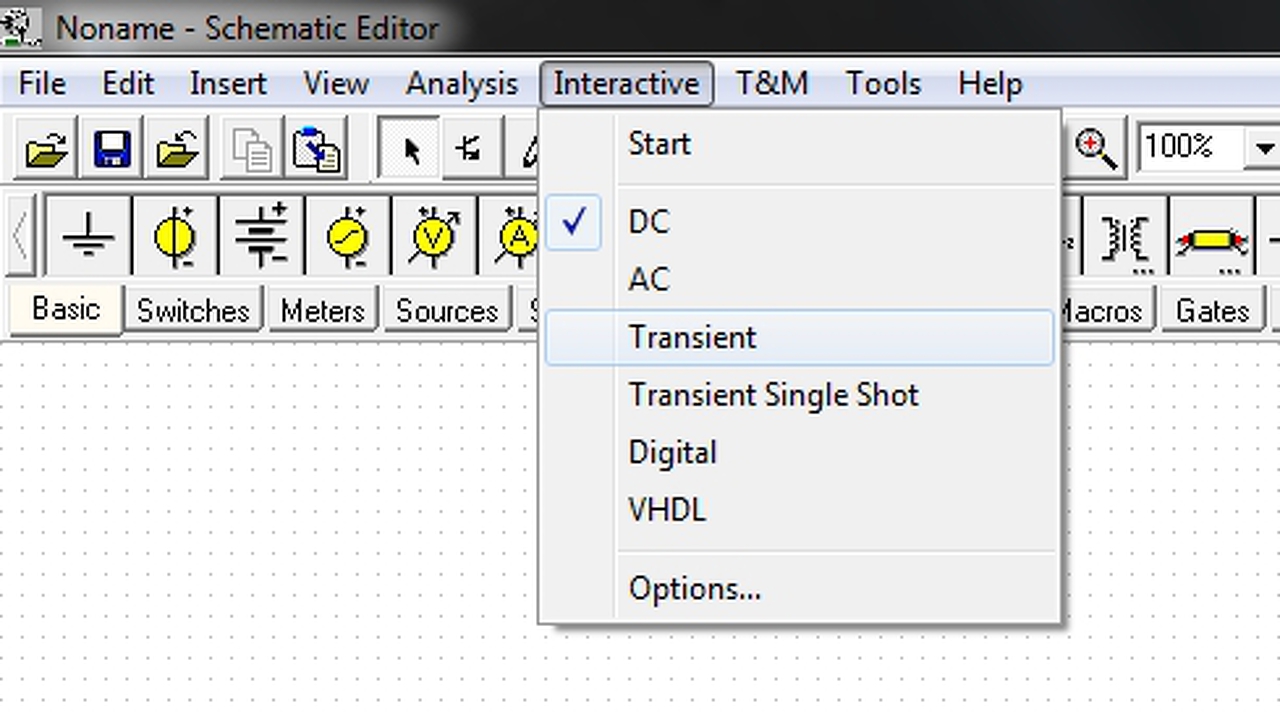Click the Open file icon
The height and width of the screenshot is (717, 1280).
tap(46, 150)
